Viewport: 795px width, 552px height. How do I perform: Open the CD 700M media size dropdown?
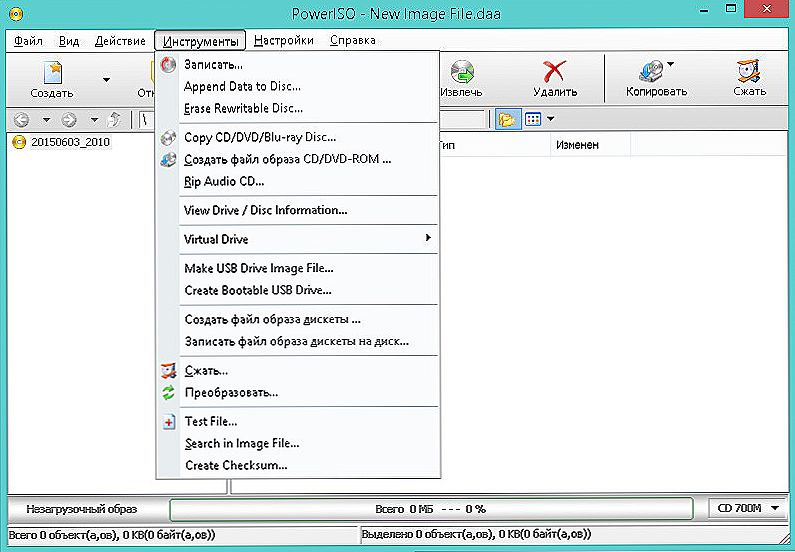pyautogui.click(x=748, y=509)
